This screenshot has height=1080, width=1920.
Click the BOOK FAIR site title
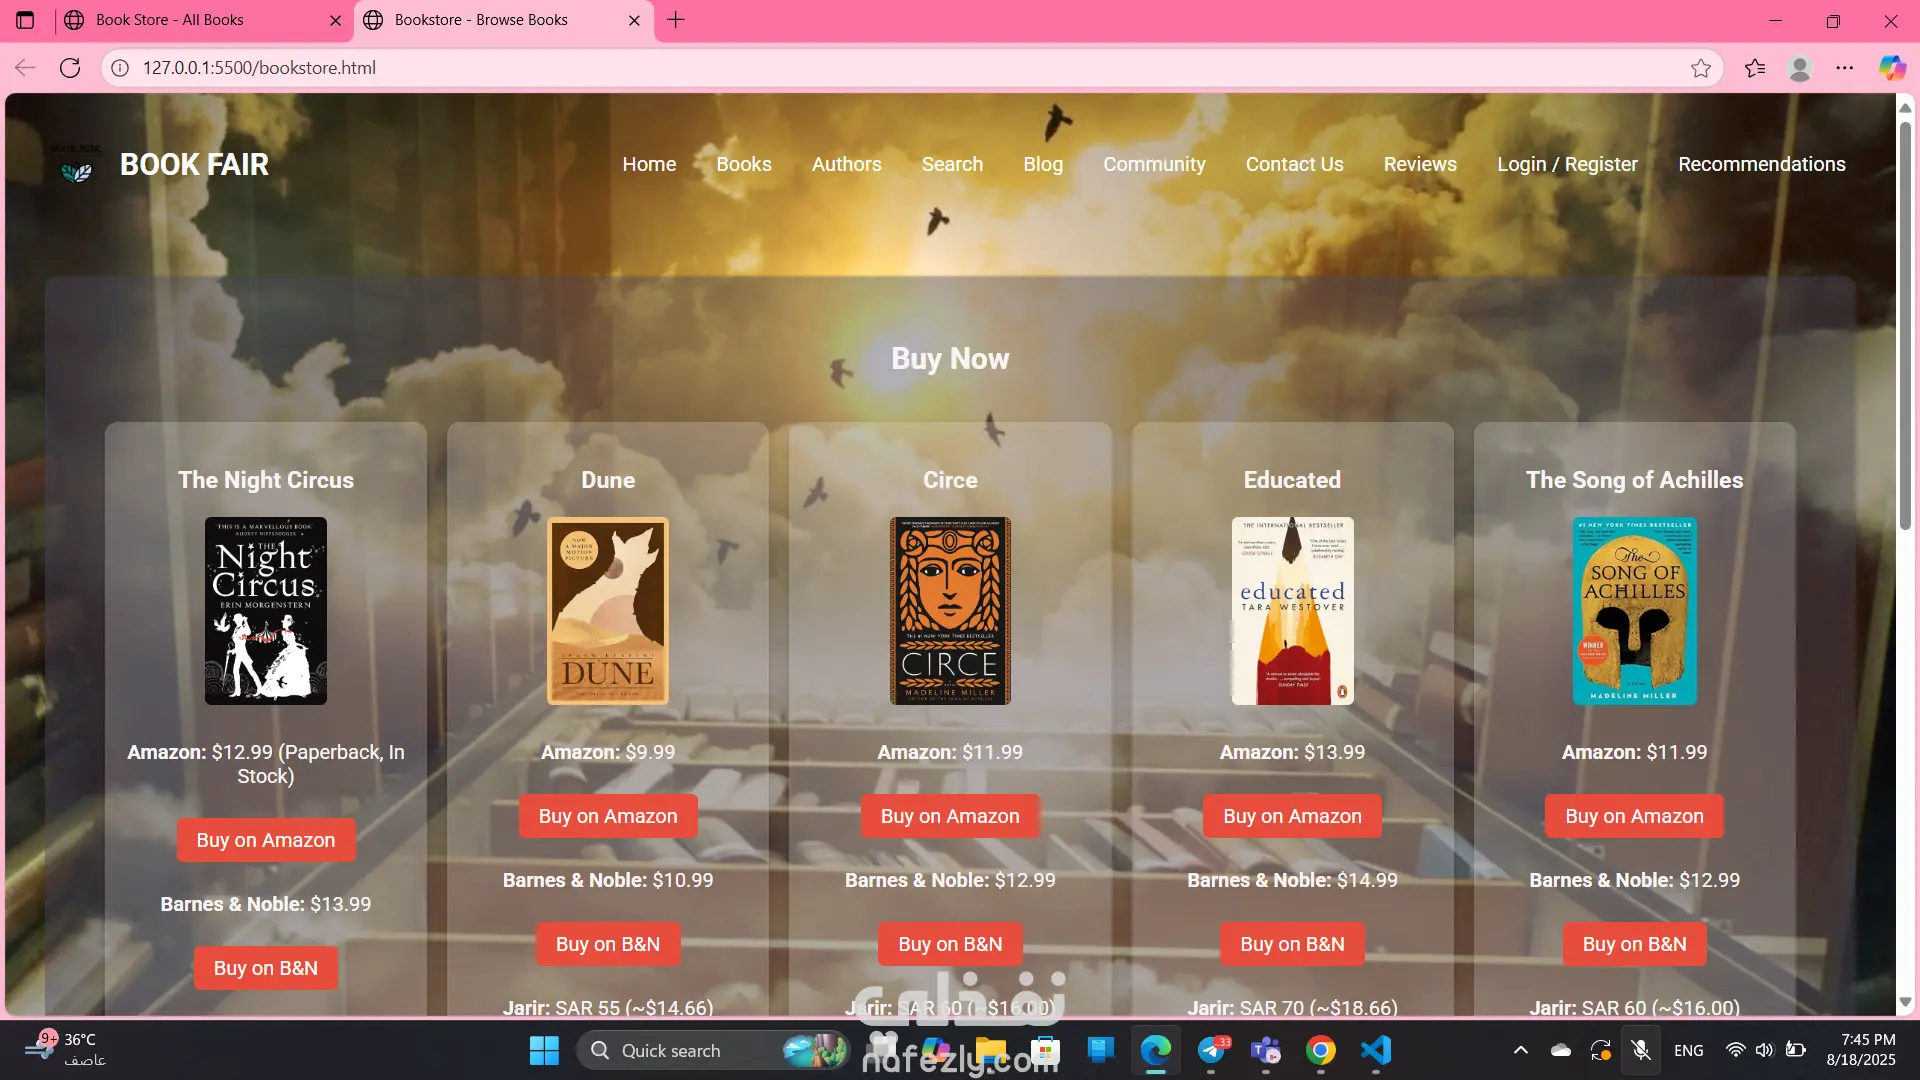pos(194,164)
